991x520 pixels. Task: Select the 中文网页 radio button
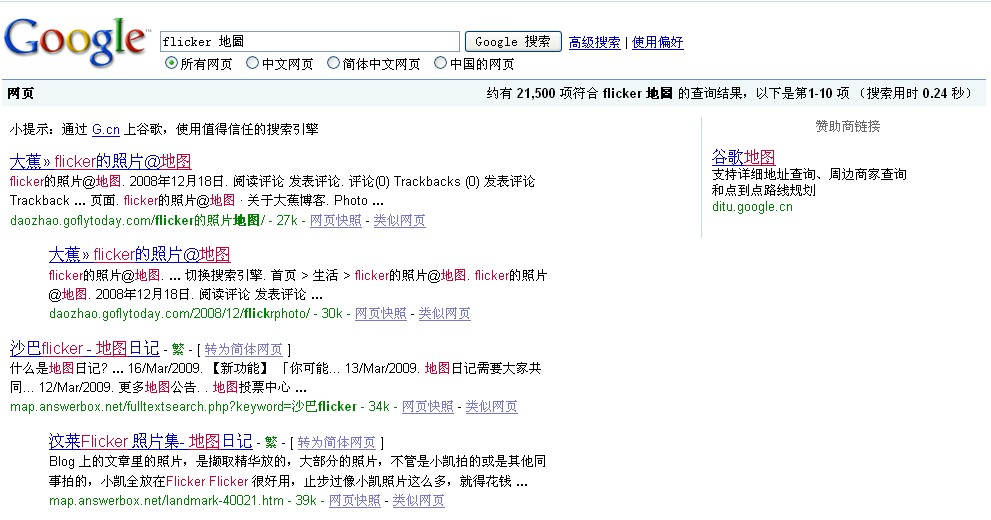[252, 63]
